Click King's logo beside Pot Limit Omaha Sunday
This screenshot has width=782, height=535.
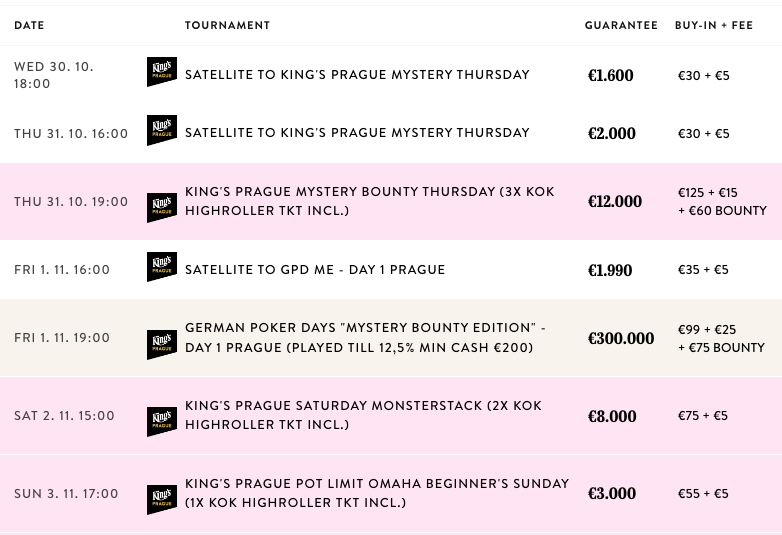pos(162,500)
